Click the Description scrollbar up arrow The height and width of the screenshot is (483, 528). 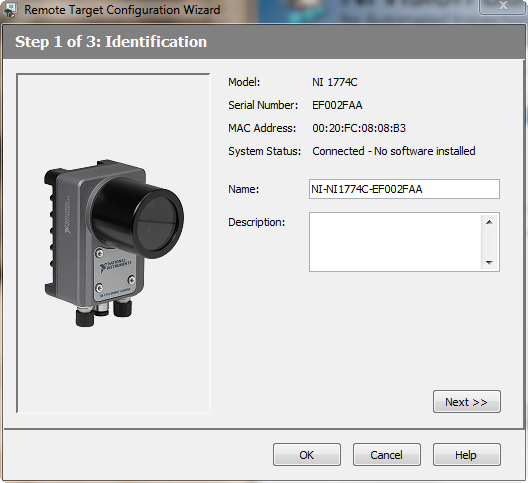[489, 222]
